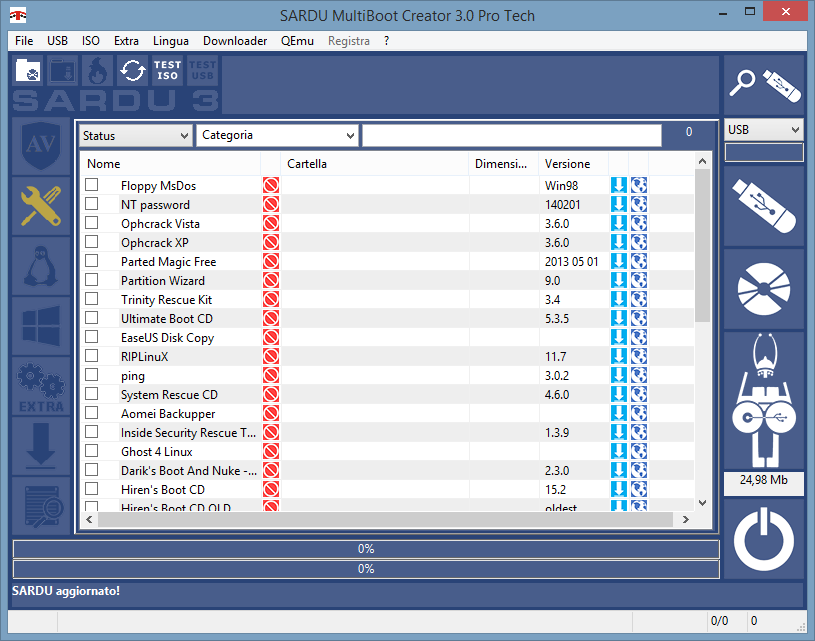The height and width of the screenshot is (641, 815).
Task: Sort list by Nome column header
Action: click(170, 164)
